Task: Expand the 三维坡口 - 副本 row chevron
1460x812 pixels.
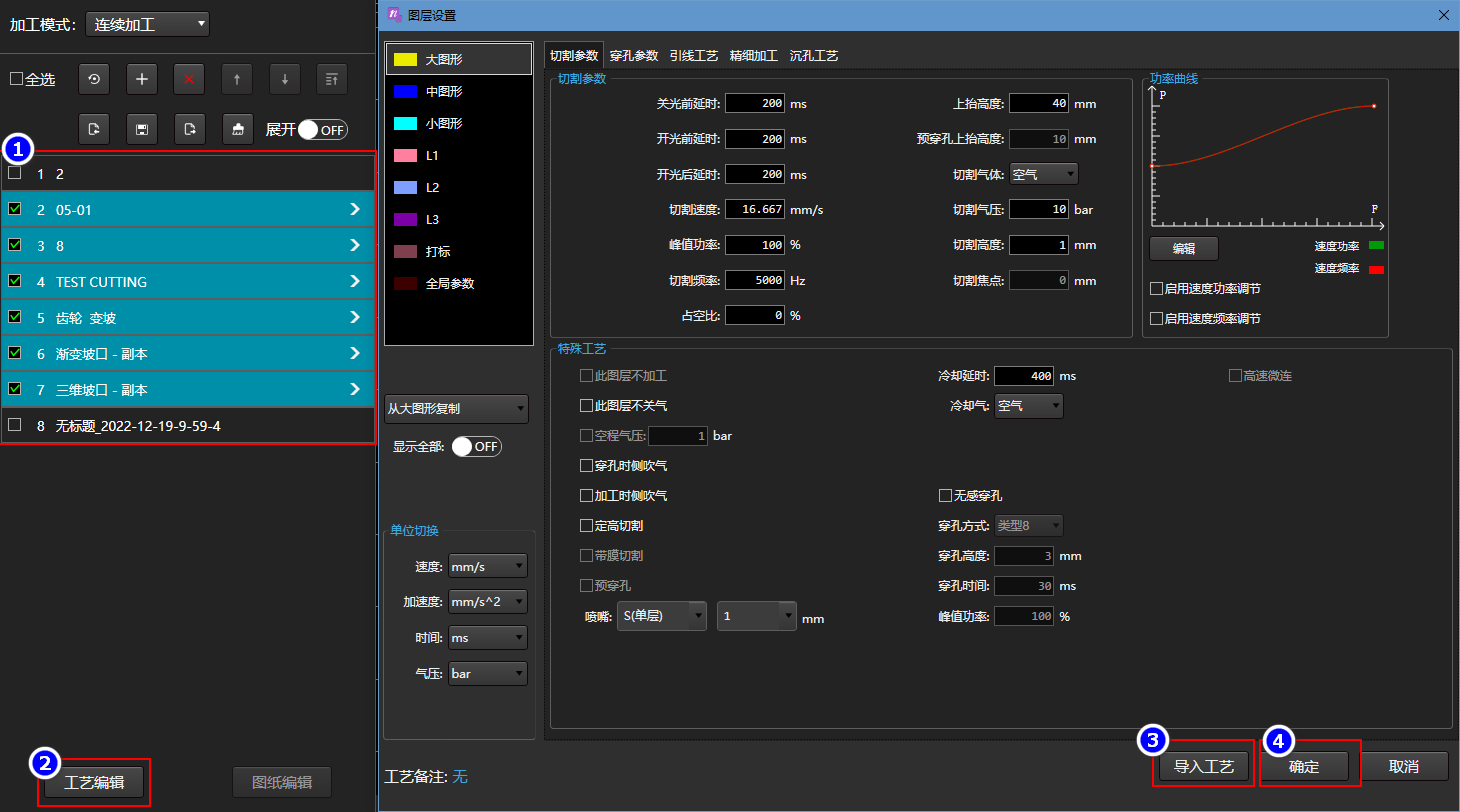Action: (x=355, y=389)
